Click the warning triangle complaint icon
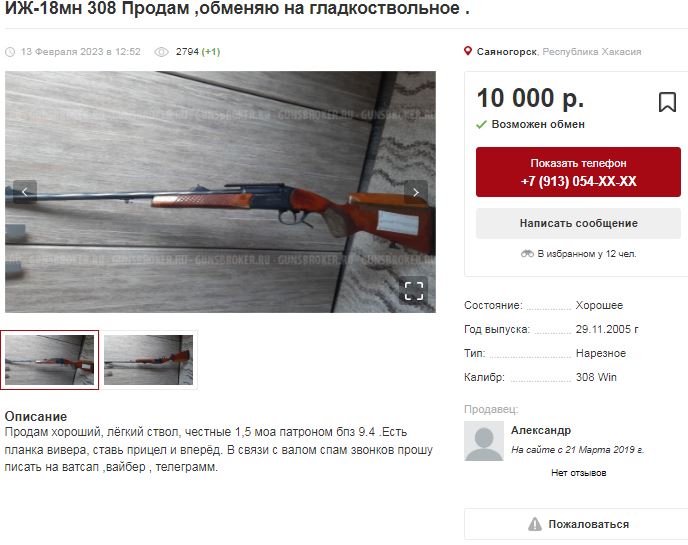The height and width of the screenshot is (545, 688). 535,524
